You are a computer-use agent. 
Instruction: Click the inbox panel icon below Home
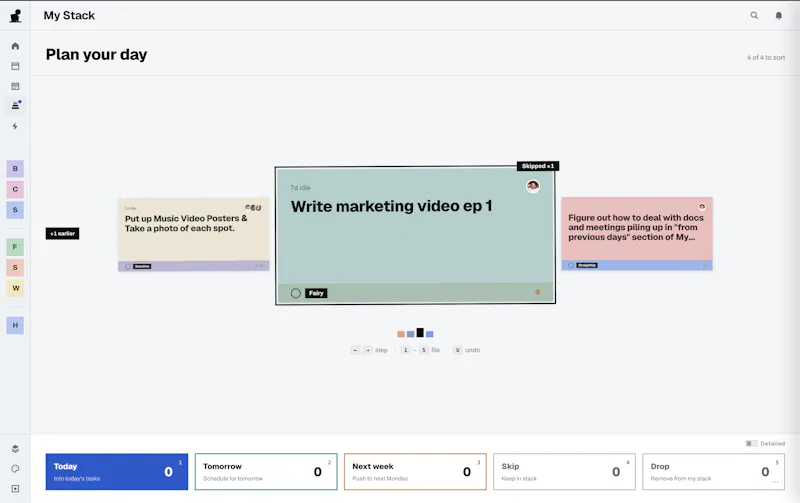click(15, 66)
